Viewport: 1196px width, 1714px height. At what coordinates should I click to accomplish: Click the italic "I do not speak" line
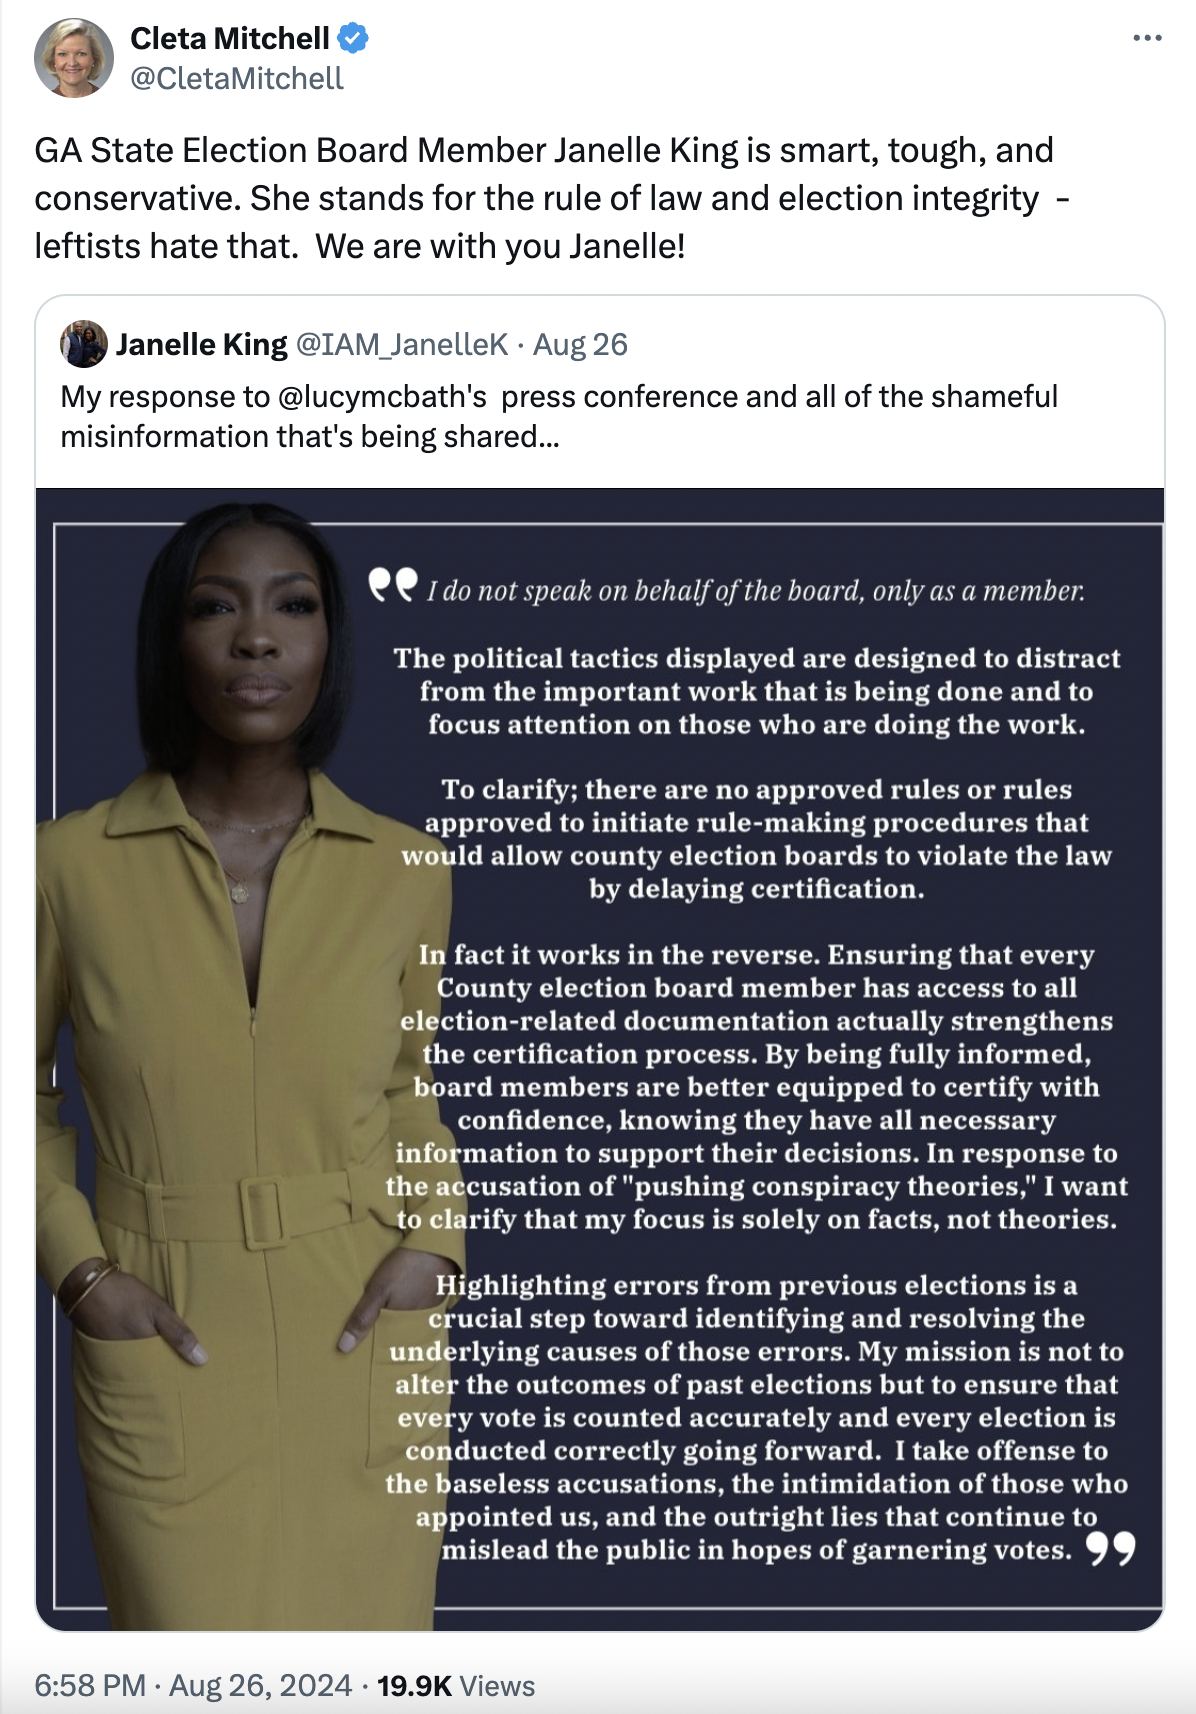point(756,591)
